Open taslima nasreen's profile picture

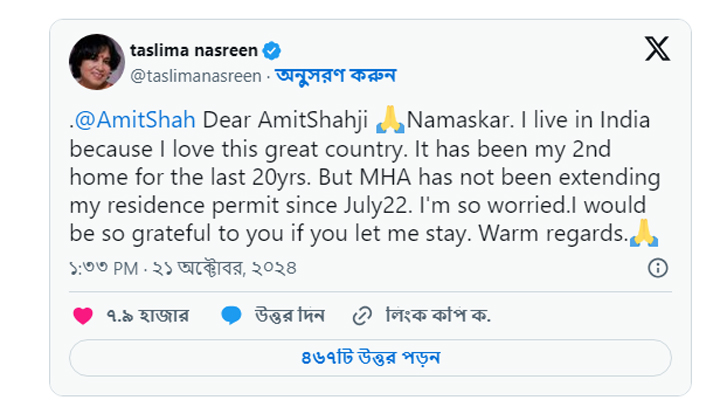click(x=96, y=62)
